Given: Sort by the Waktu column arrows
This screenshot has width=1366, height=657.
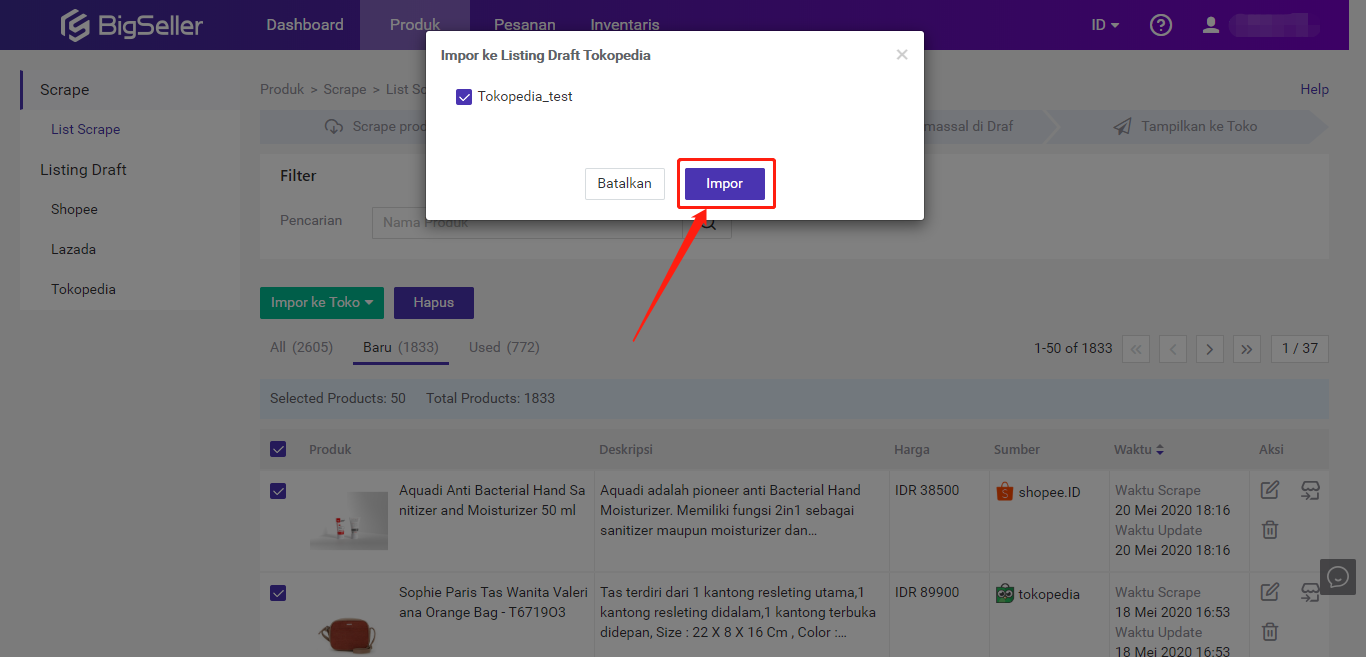Looking at the screenshot, I should (1160, 450).
